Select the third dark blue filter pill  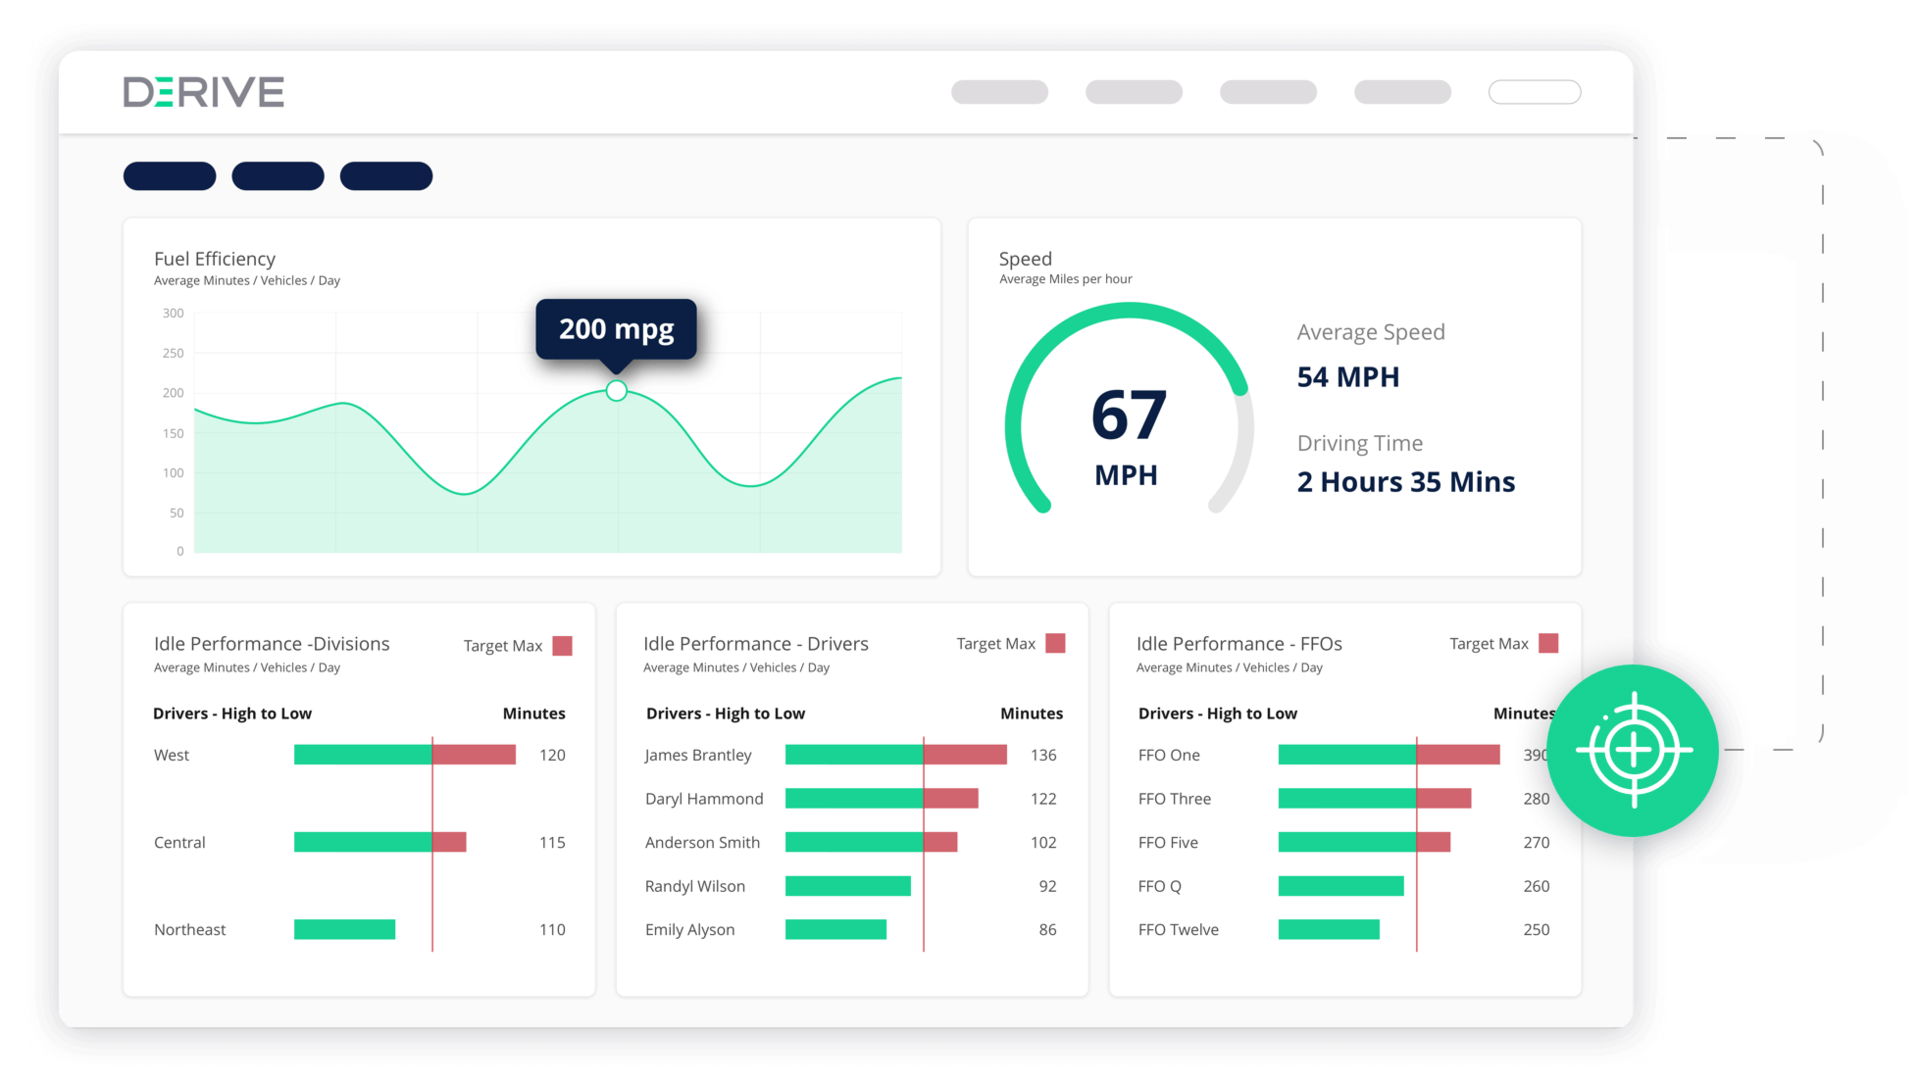click(386, 176)
